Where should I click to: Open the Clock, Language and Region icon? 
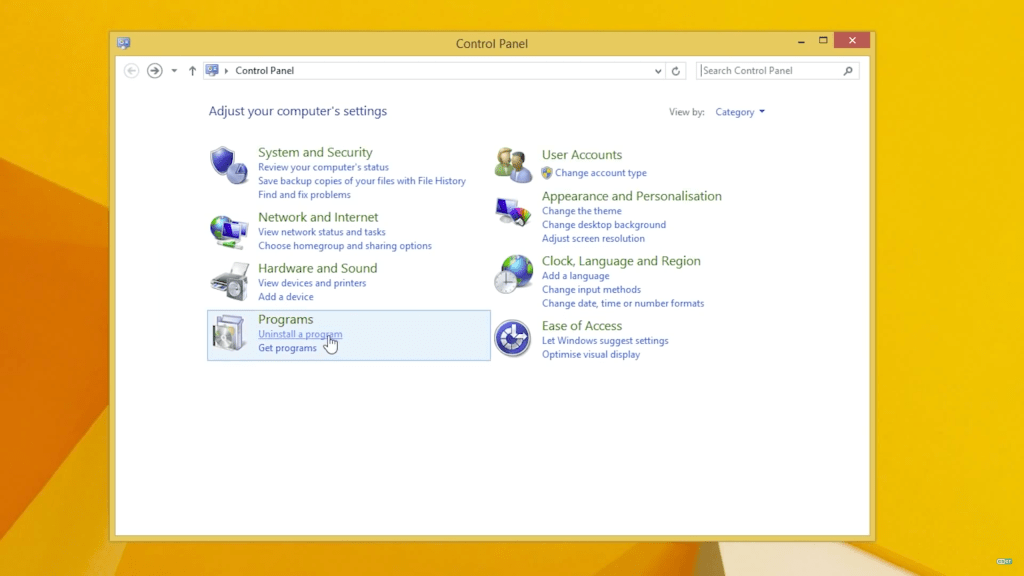514,274
